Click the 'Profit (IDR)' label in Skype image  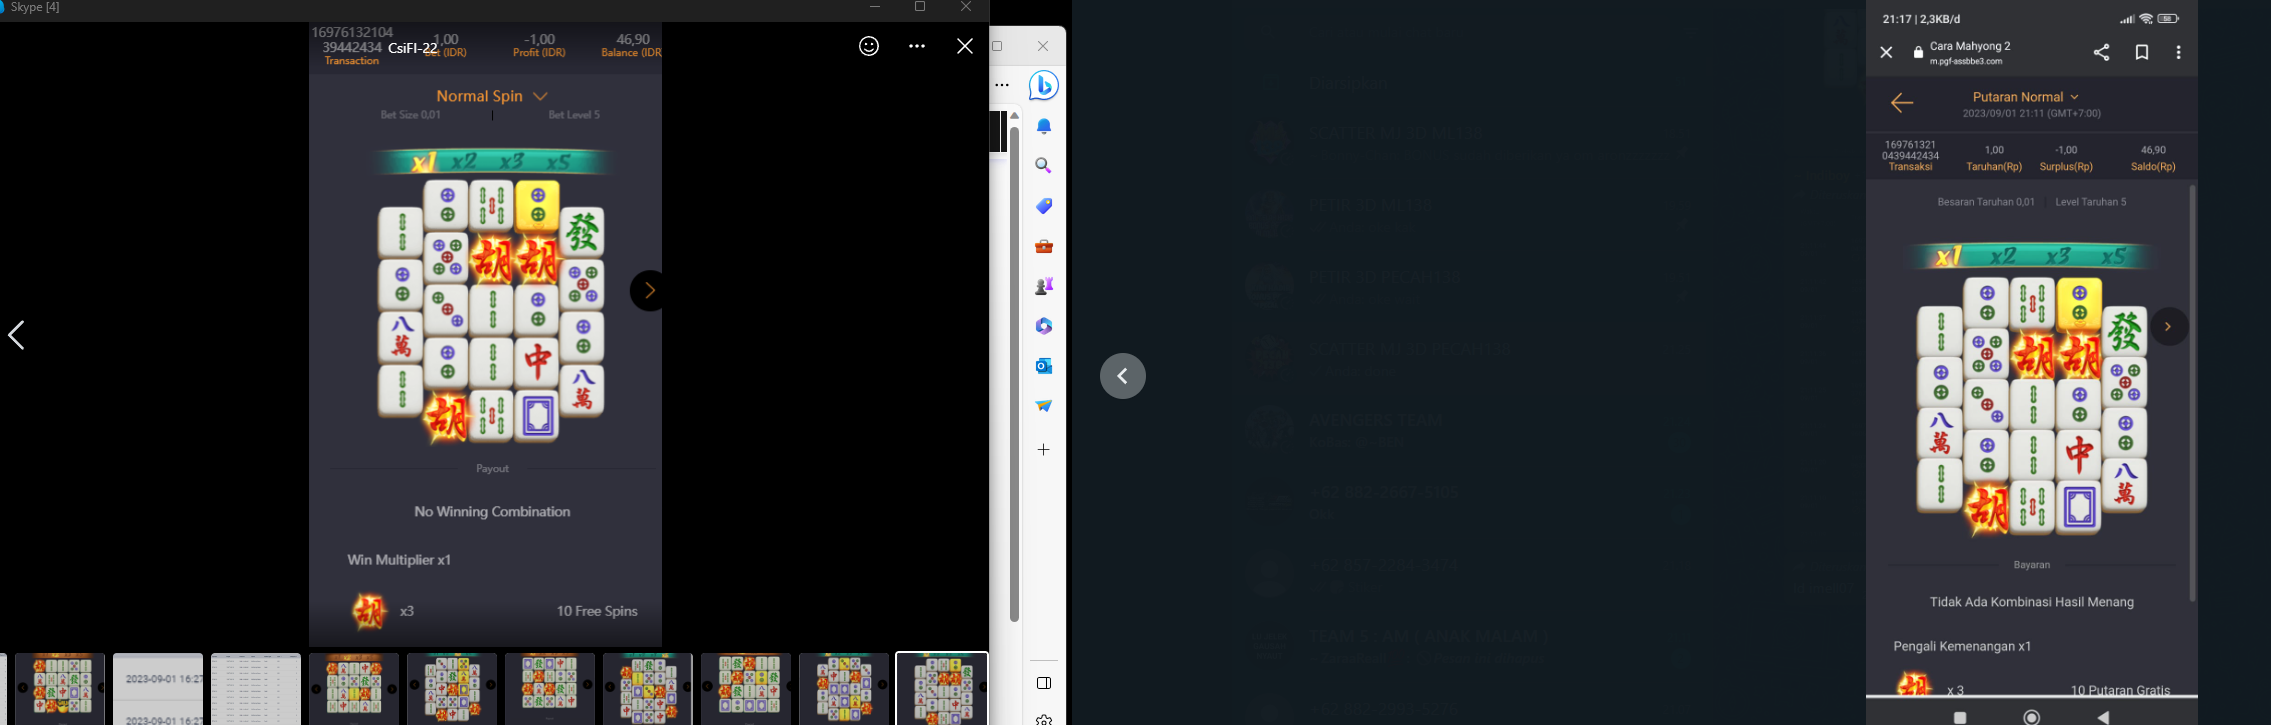coord(539,53)
